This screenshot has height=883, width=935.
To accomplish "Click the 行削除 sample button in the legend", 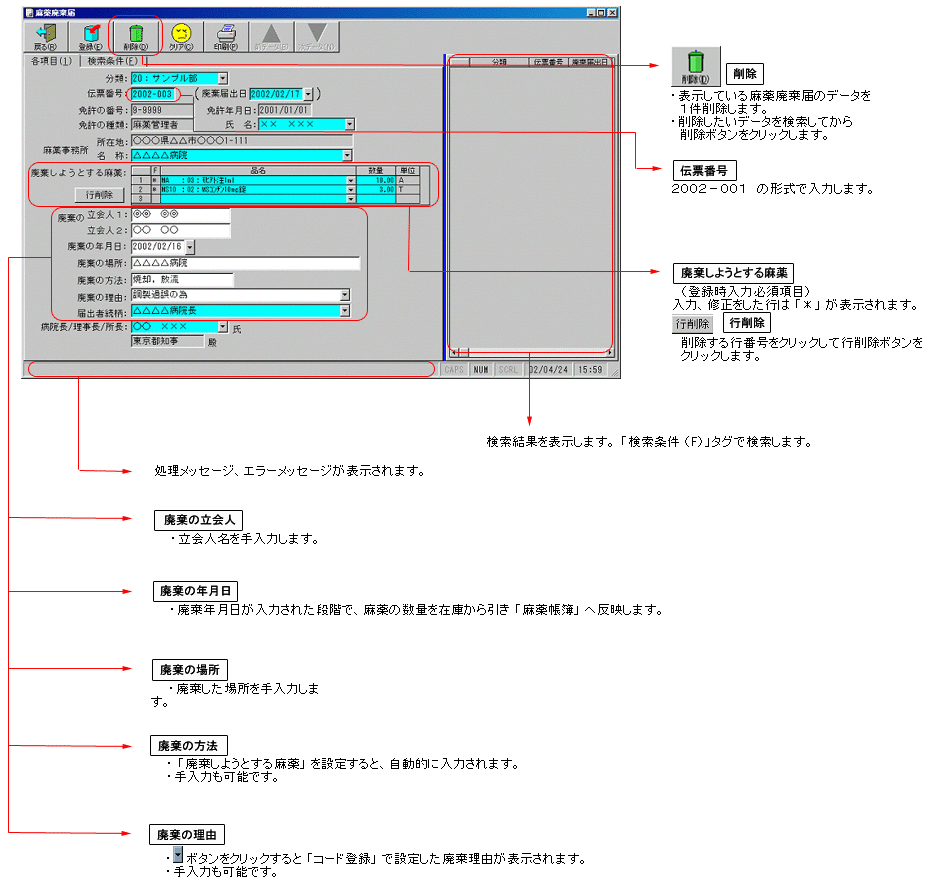I will click(x=692, y=324).
